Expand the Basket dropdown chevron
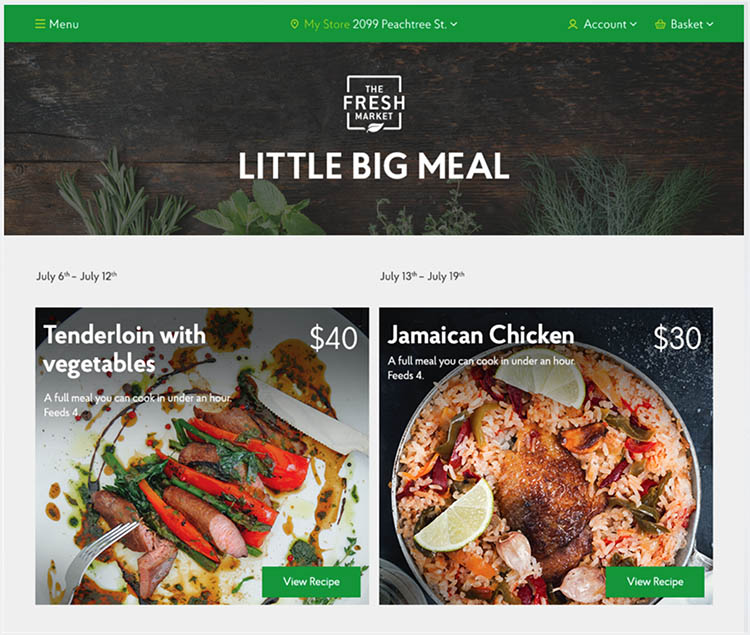Screen dimensions: 750x635 coord(710,24)
